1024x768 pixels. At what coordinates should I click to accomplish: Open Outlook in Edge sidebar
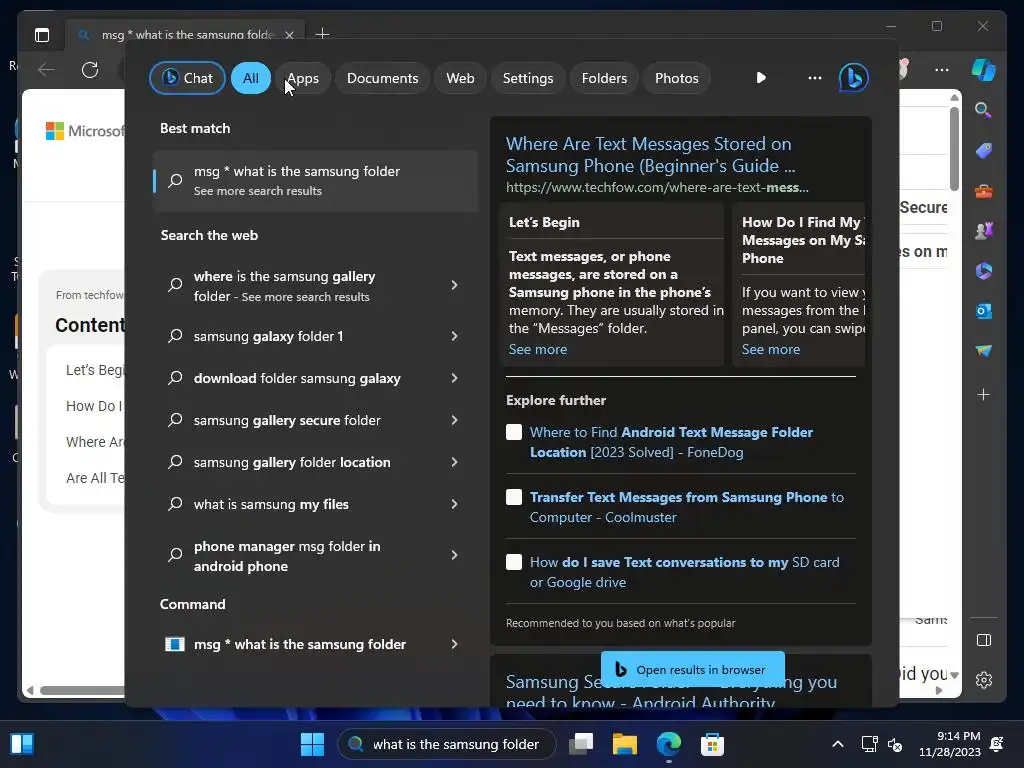[984, 311]
